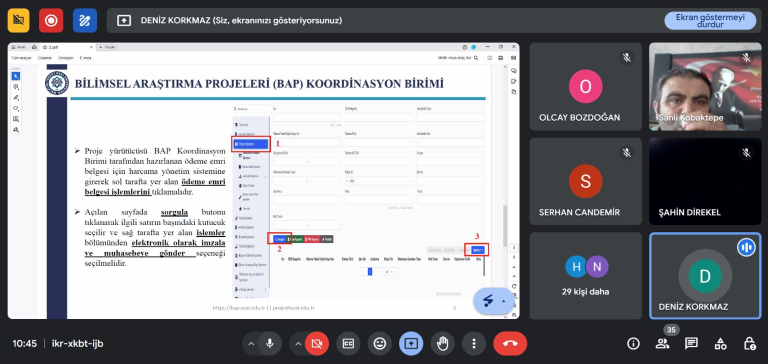Click muted mic indicator on OLCAY BOZDOĞAN tile
Screen dimensions: 768x364
point(626,58)
